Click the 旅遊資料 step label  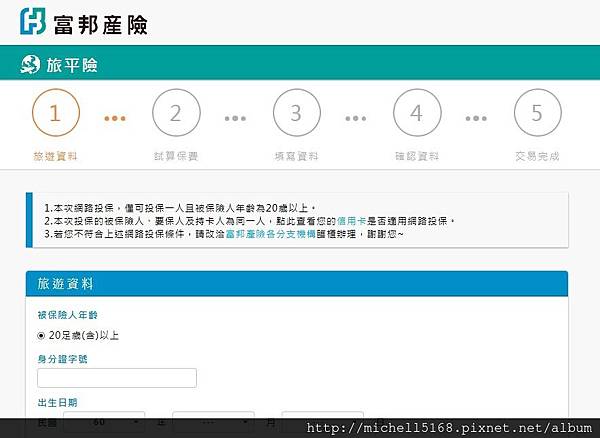pyautogui.click(x=55, y=156)
